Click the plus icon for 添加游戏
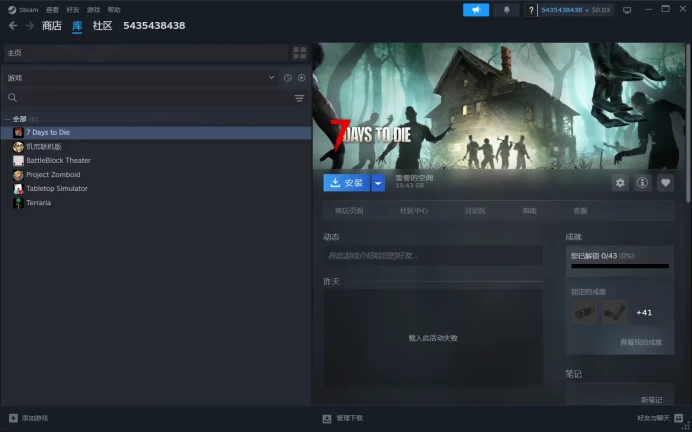 tap(13, 418)
